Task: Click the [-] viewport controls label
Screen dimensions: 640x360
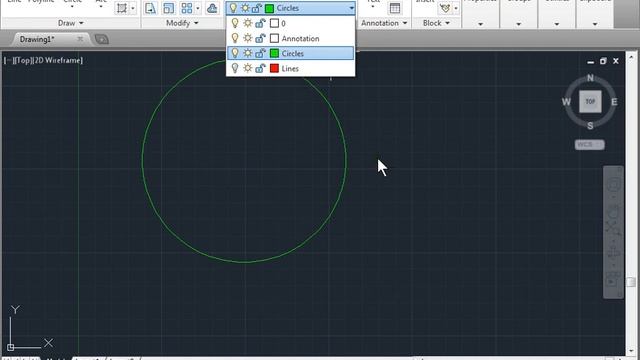Action: click(8, 60)
